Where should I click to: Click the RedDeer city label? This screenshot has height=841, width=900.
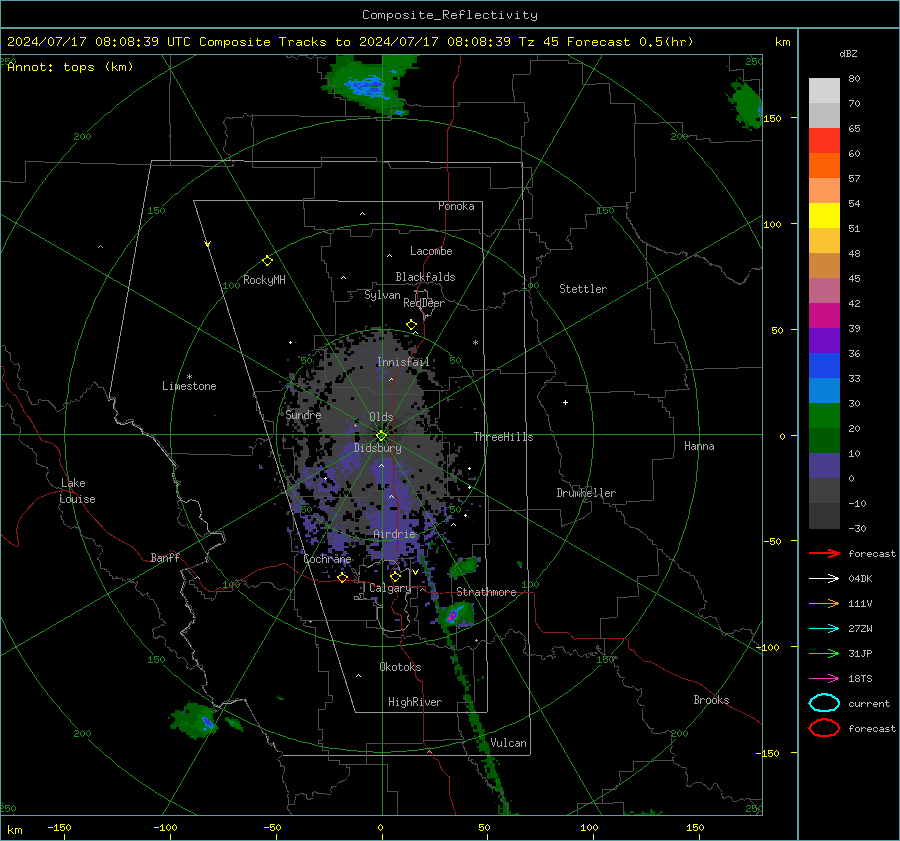424,303
